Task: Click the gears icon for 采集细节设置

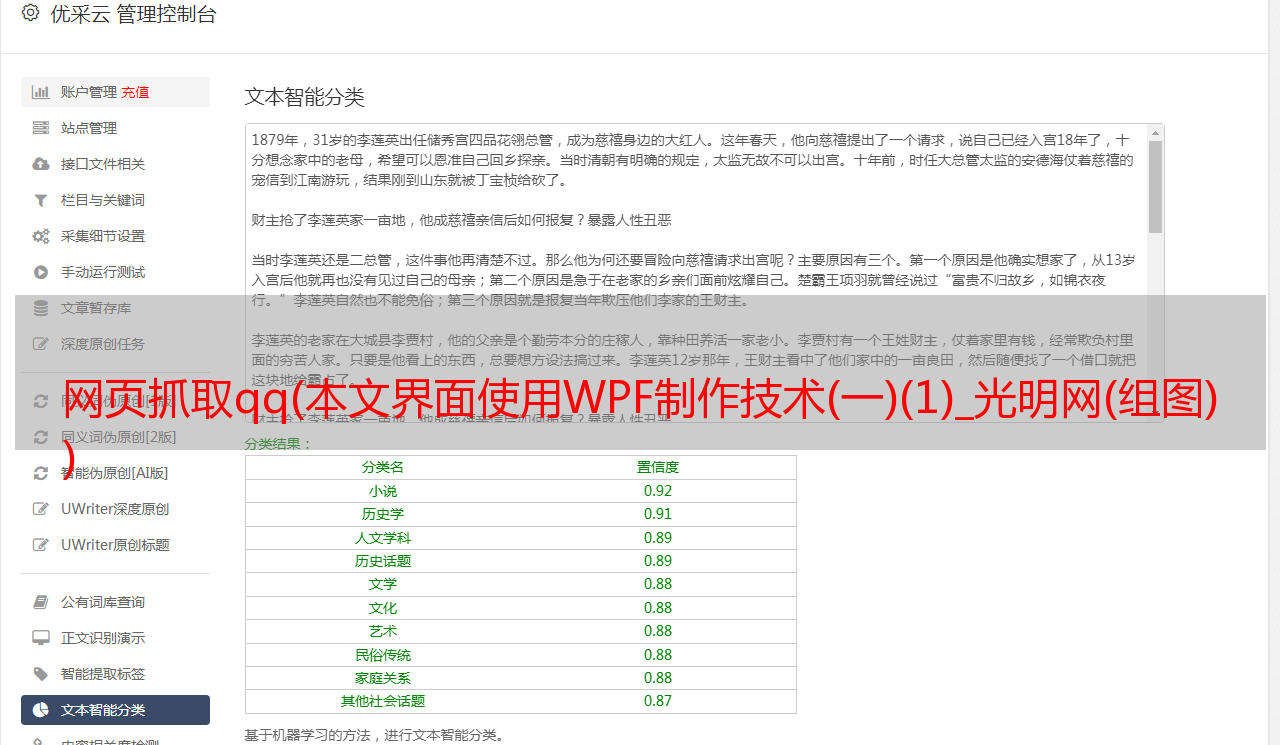Action: click(x=41, y=236)
